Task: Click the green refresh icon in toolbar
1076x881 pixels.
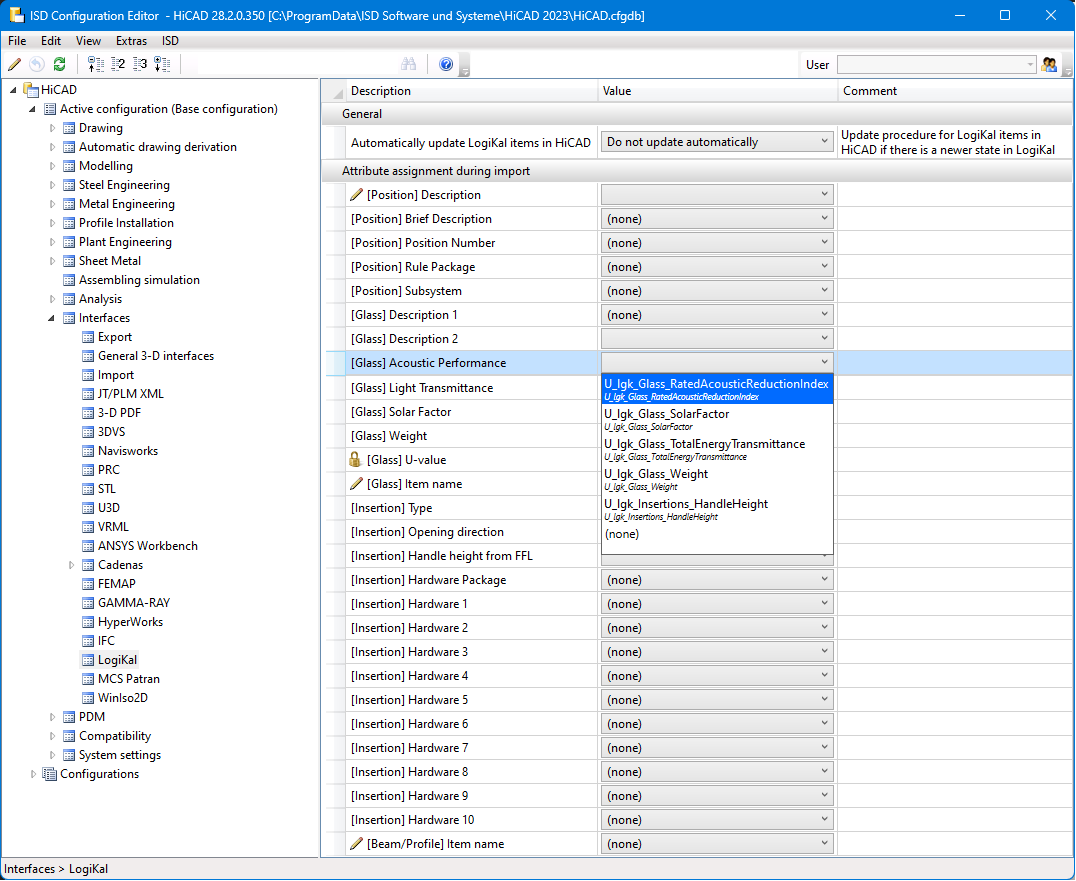Action: click(59, 64)
